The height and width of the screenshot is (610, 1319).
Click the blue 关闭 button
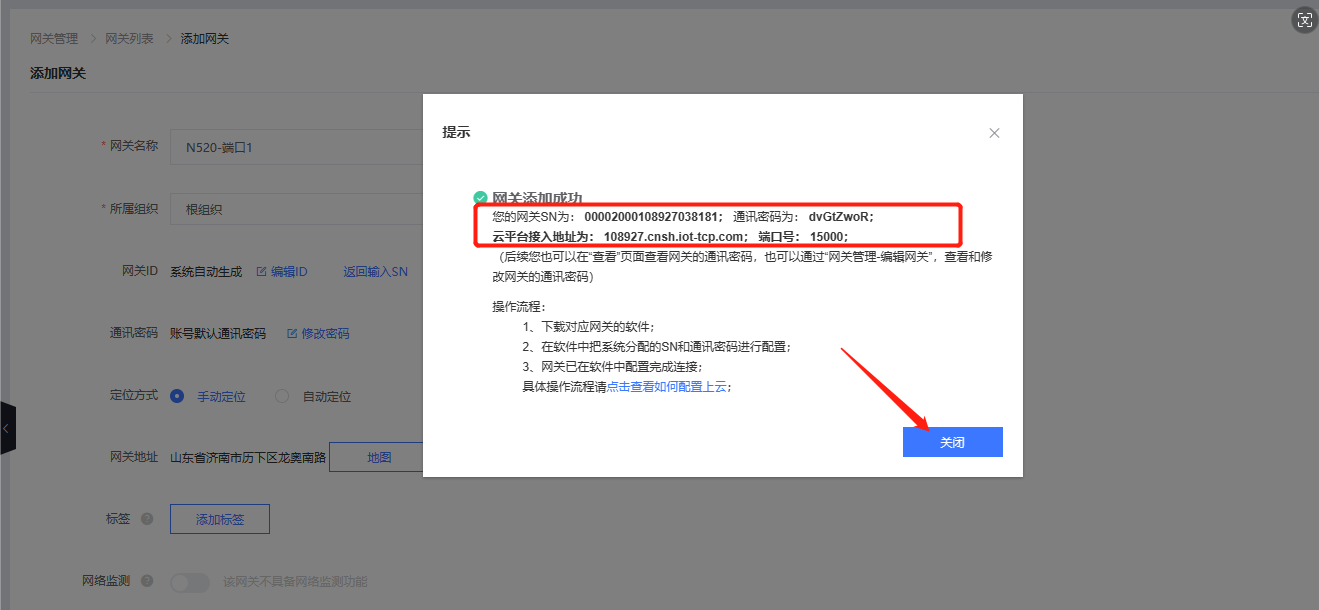pyautogui.click(x=952, y=442)
